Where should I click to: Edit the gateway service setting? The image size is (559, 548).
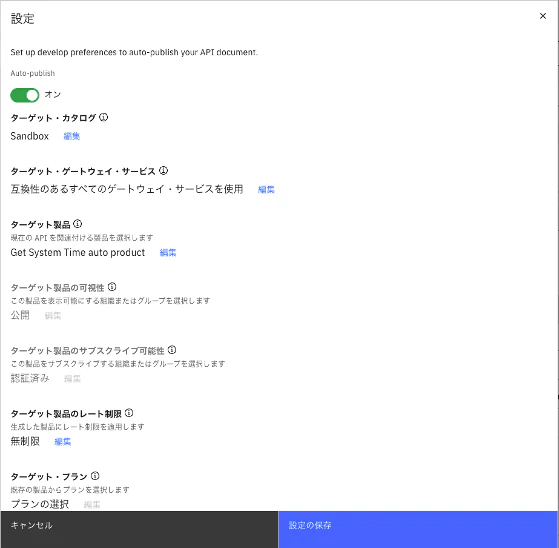click(266, 190)
